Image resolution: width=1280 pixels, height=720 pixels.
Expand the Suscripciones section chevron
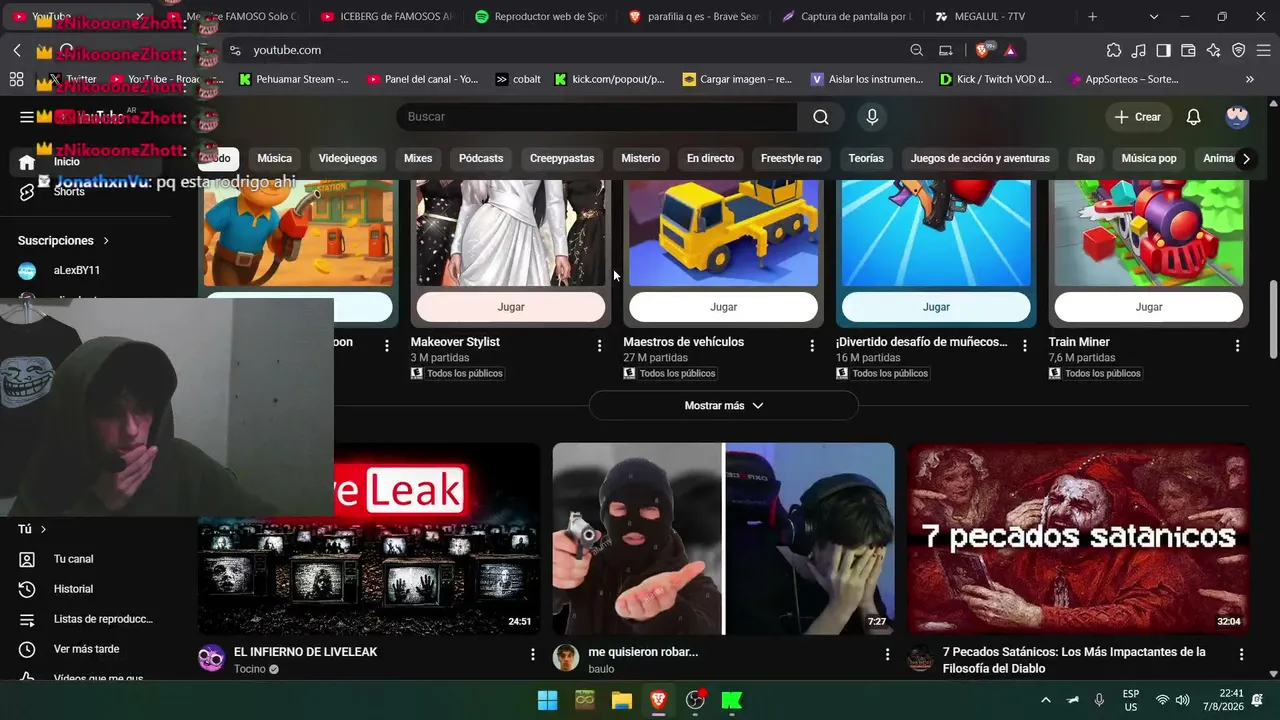tap(106, 241)
